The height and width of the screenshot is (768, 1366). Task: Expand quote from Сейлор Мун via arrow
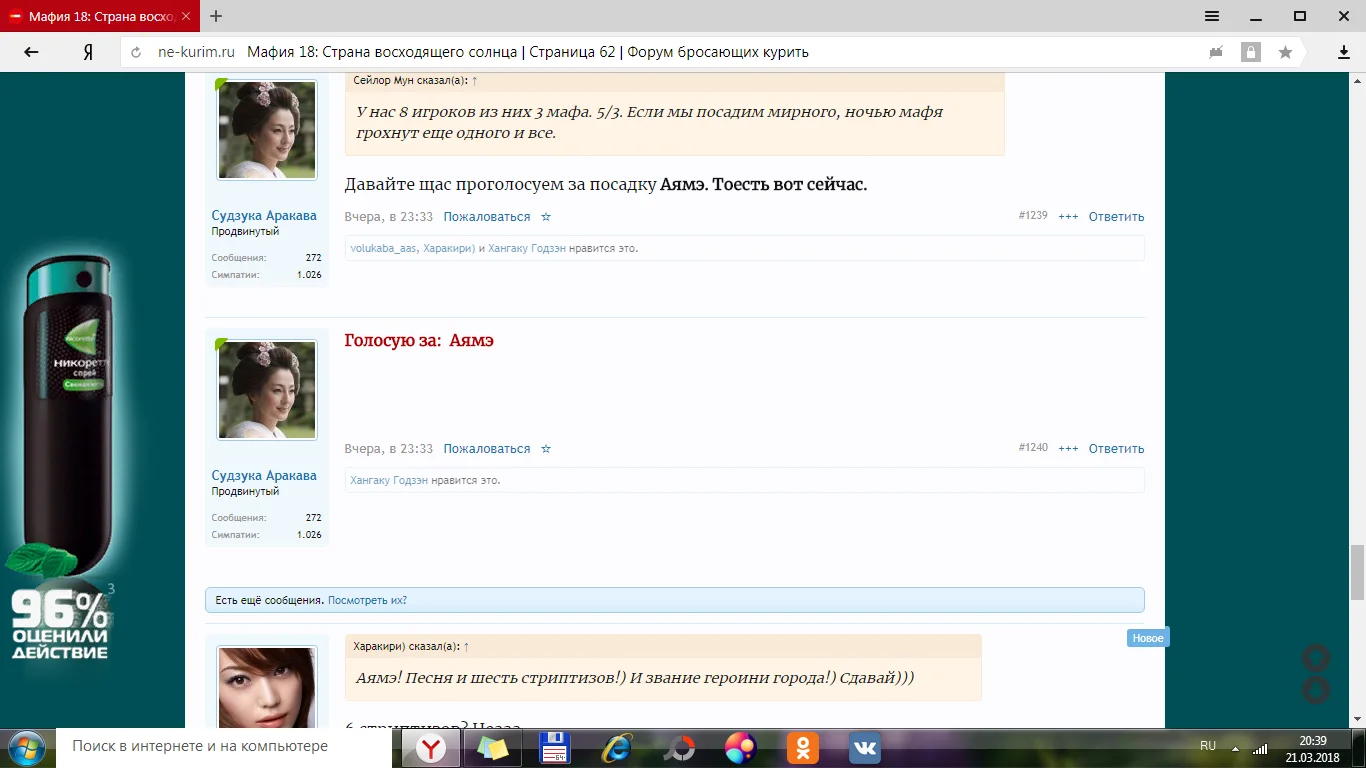click(x=475, y=80)
